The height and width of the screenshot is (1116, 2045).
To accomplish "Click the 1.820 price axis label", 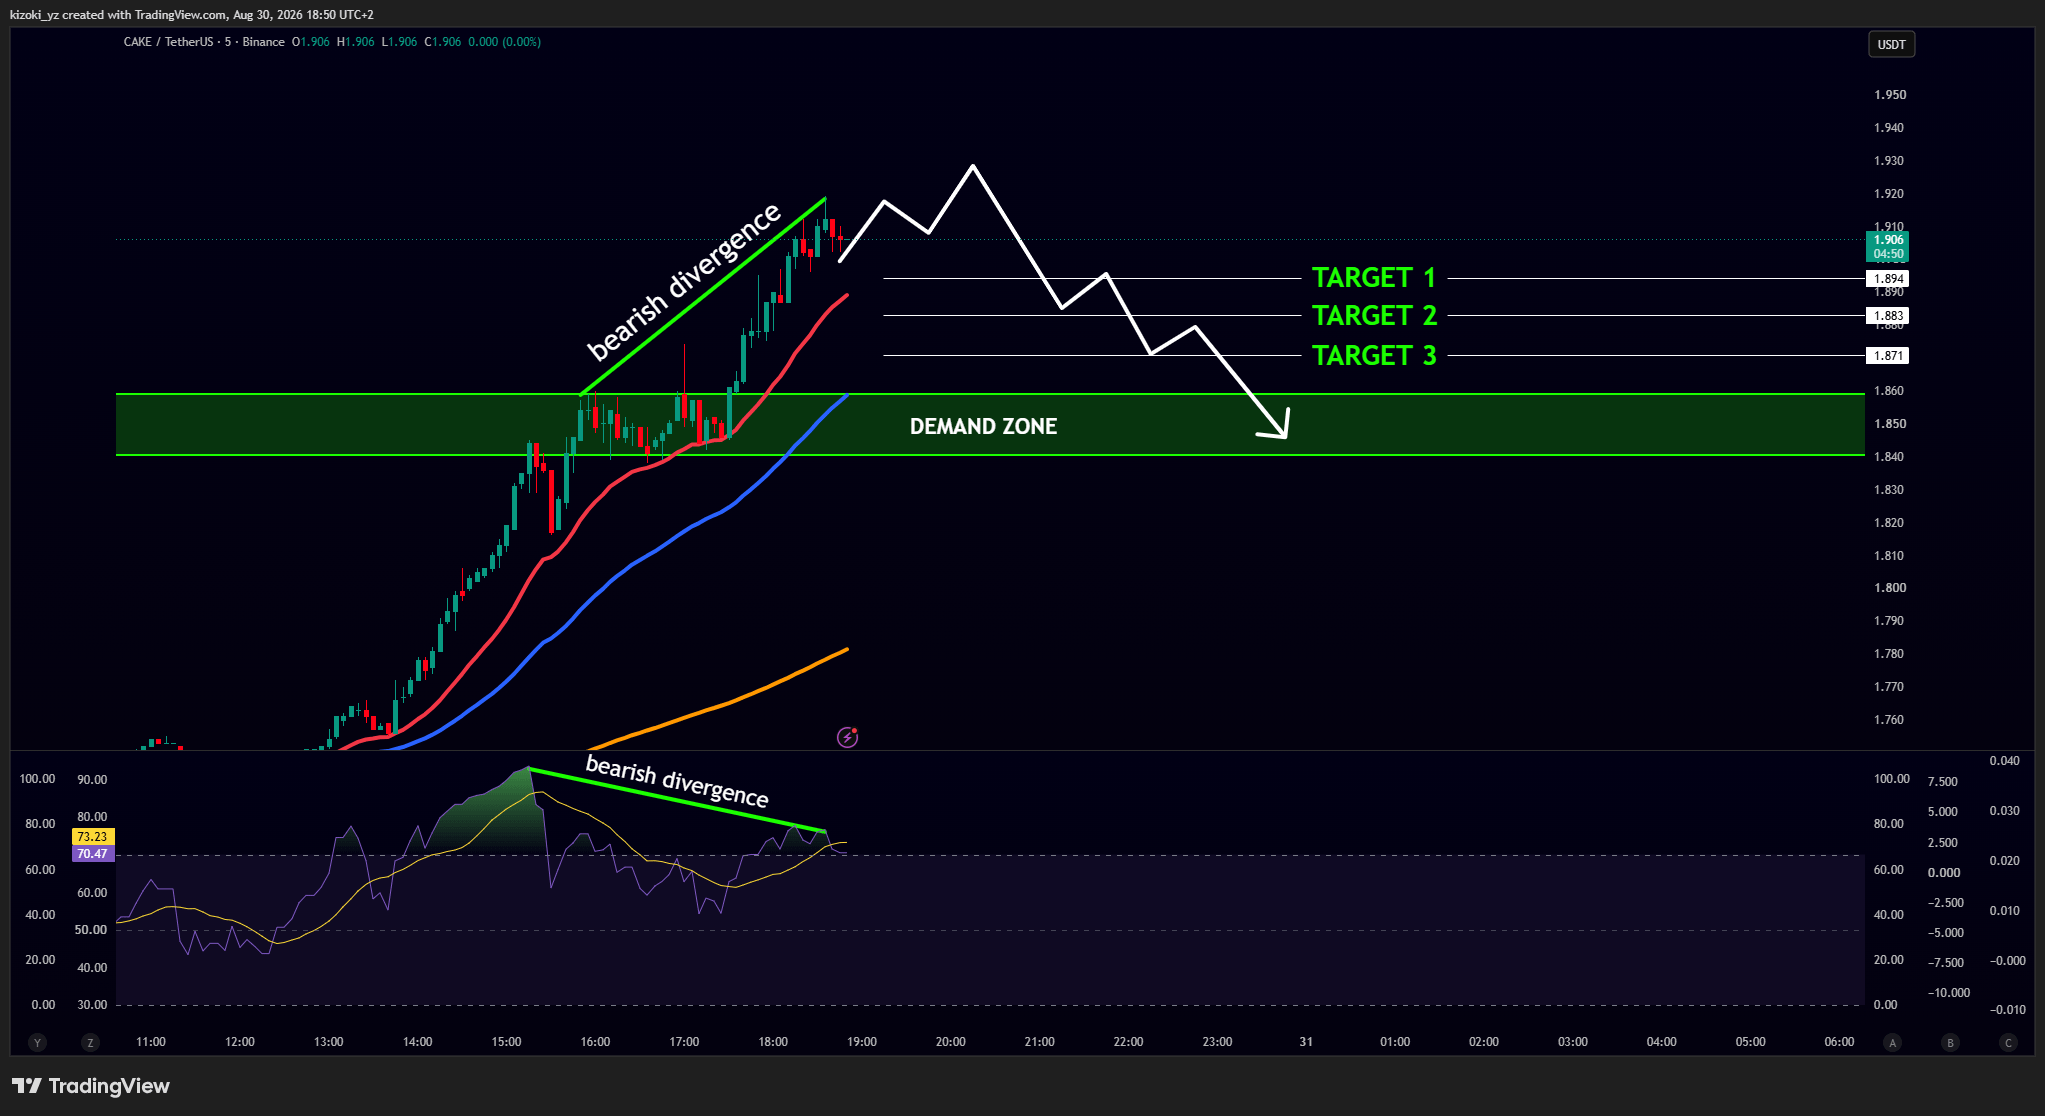I will point(1890,523).
